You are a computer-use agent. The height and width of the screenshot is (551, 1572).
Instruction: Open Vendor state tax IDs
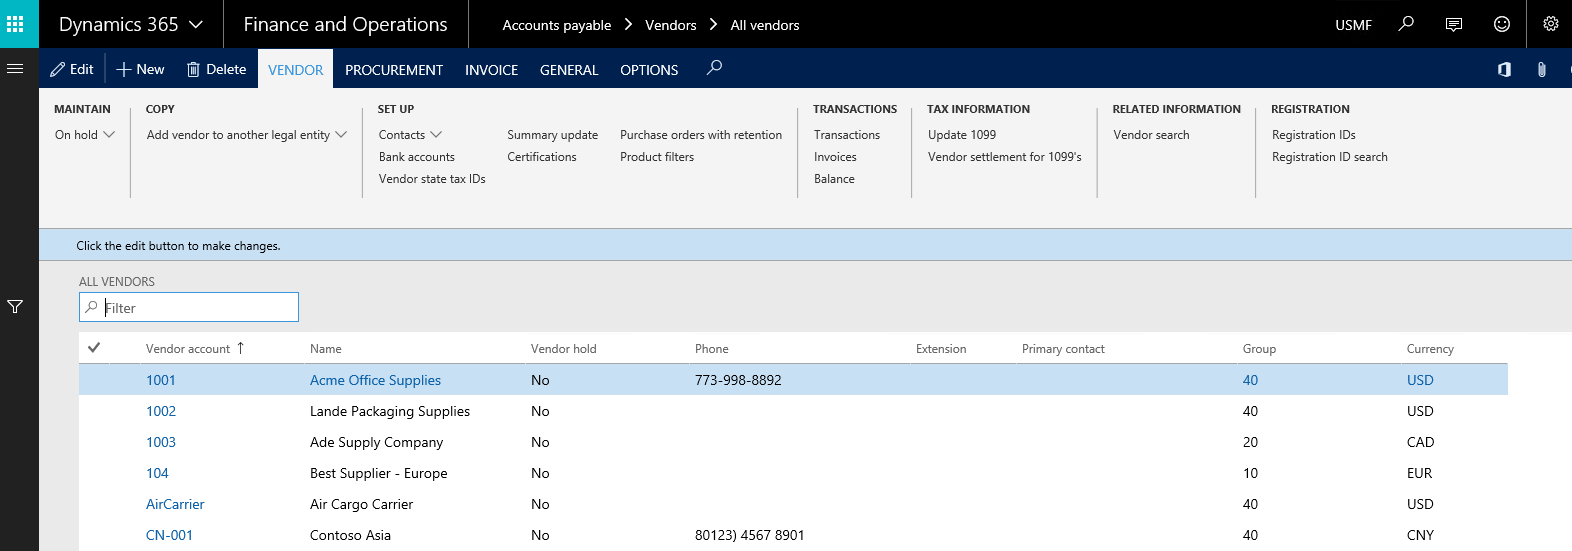click(x=432, y=179)
